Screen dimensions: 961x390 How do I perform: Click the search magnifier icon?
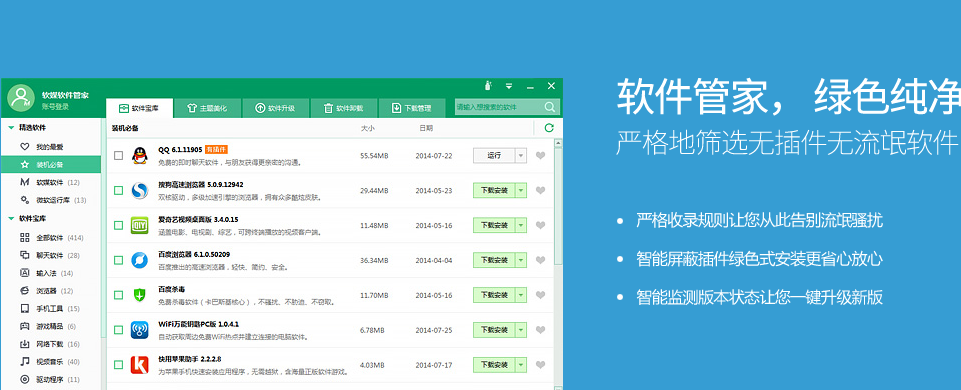[x=550, y=107]
